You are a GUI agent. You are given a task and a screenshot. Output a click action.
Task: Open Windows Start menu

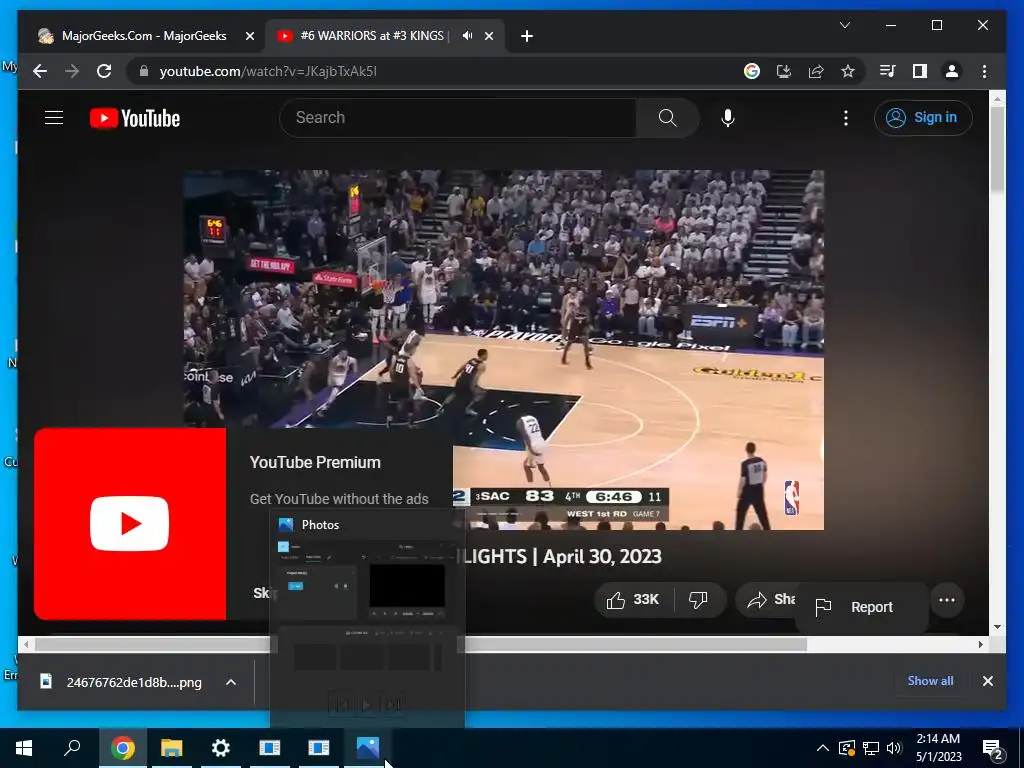click(24, 748)
